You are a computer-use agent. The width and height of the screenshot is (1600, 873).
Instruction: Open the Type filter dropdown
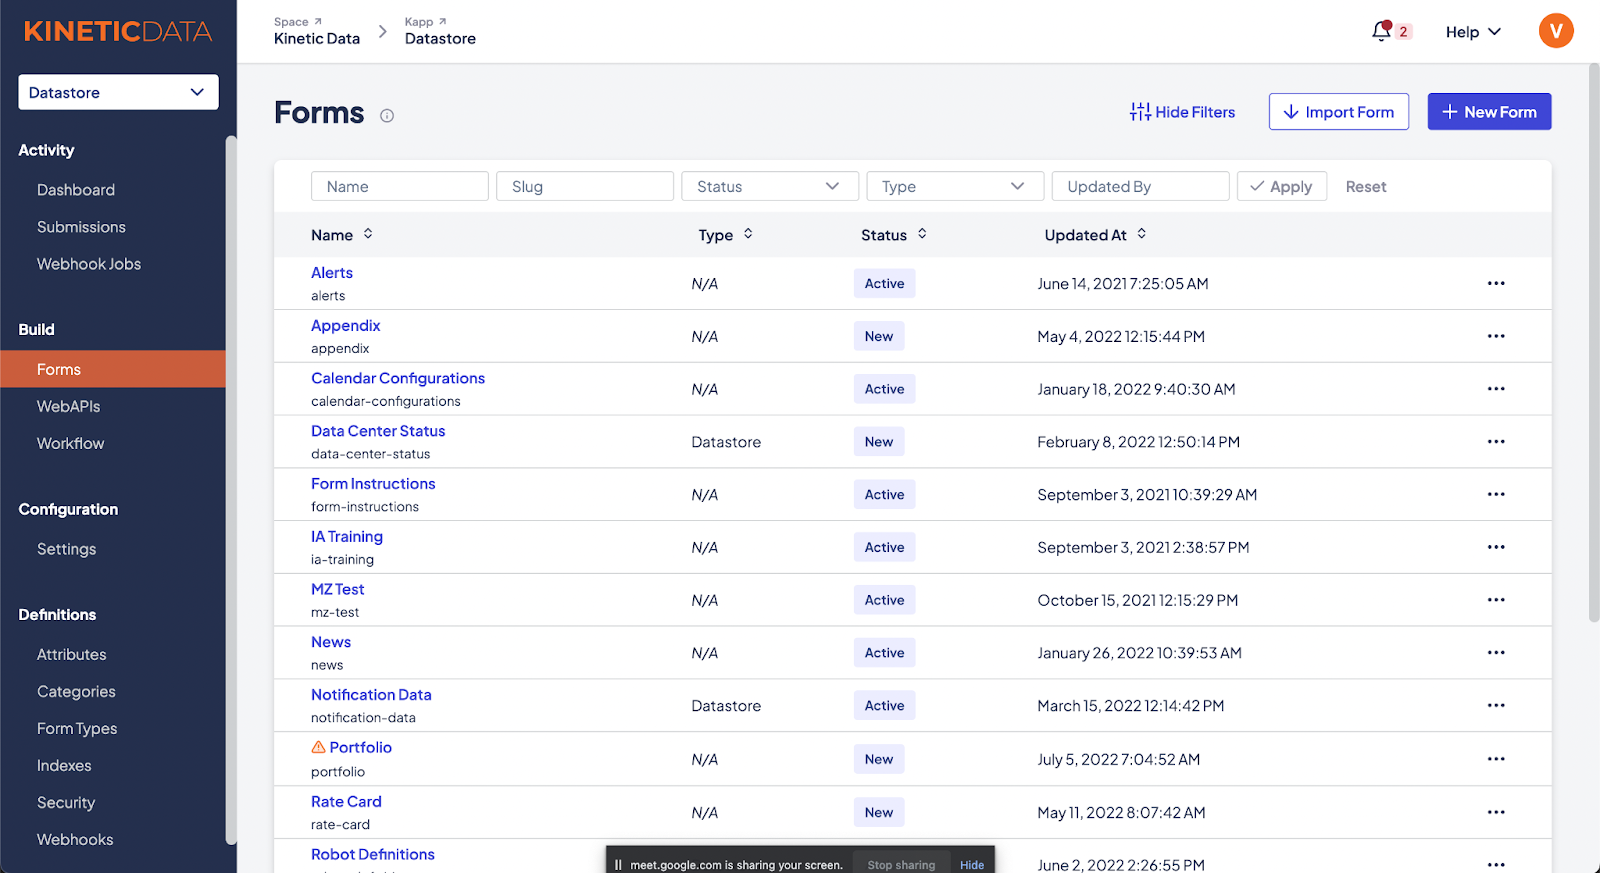pyautogui.click(x=955, y=186)
